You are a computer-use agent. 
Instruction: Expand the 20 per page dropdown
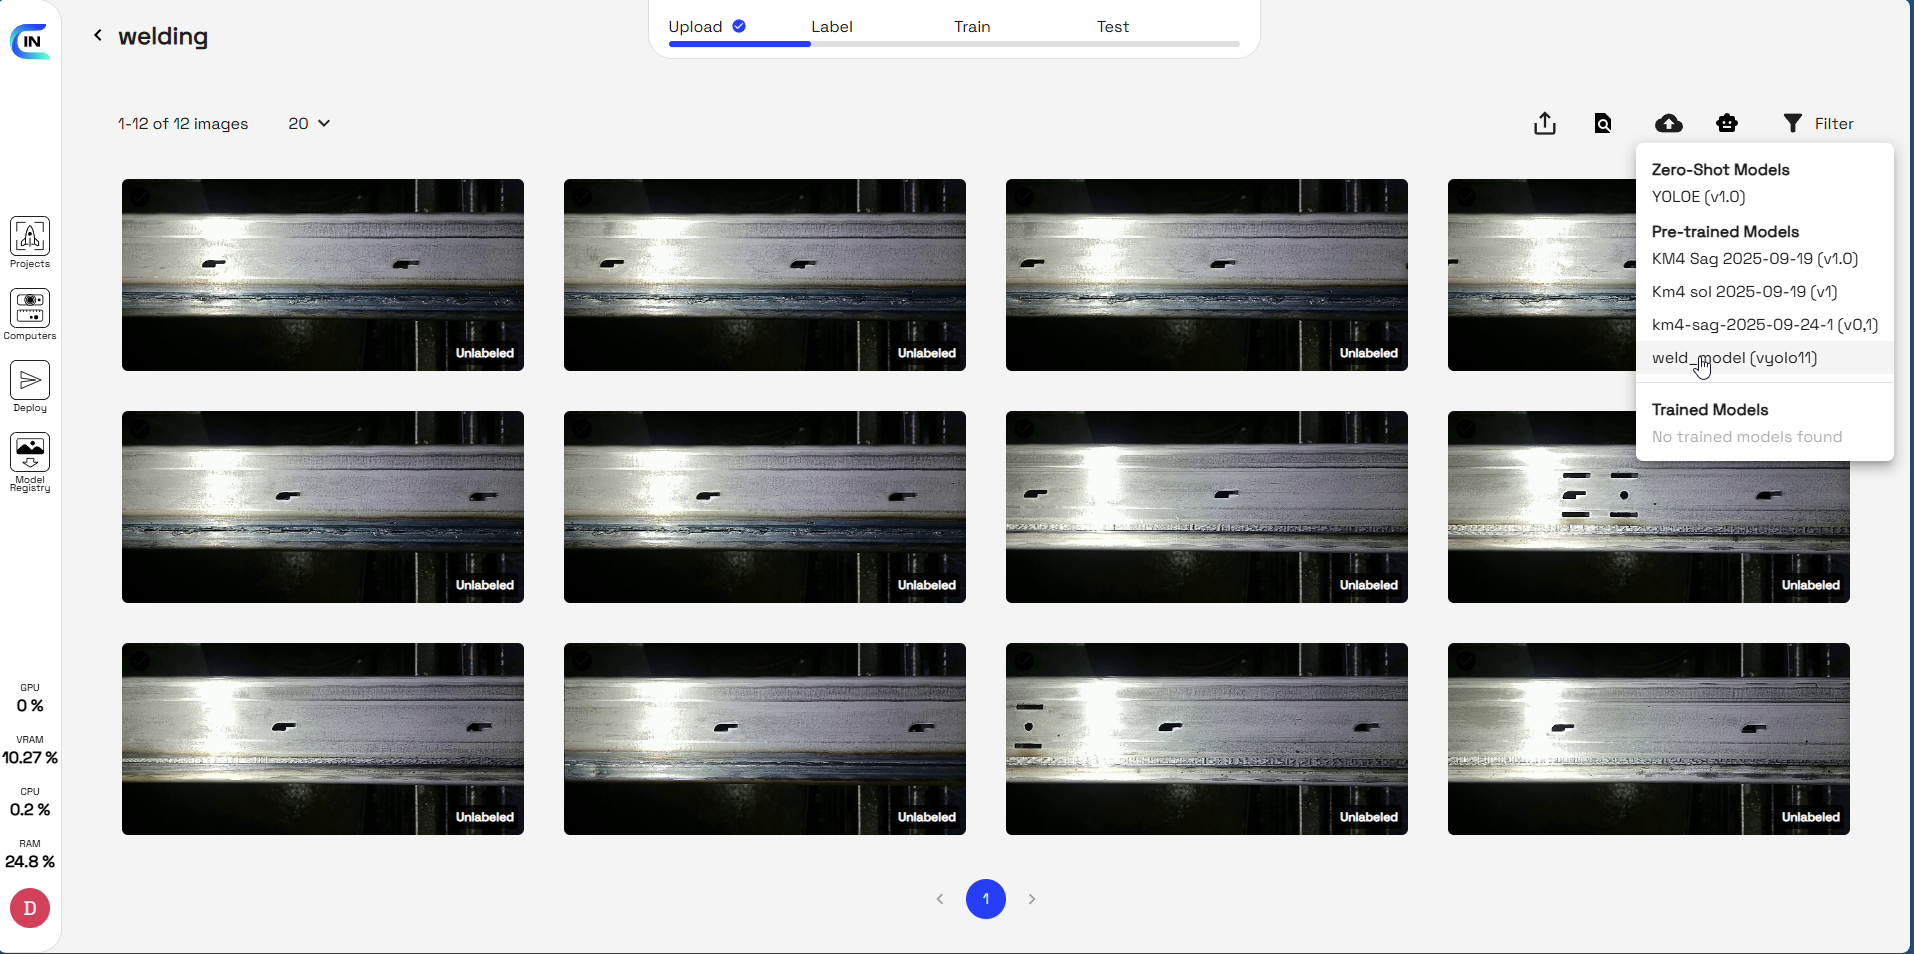309,124
